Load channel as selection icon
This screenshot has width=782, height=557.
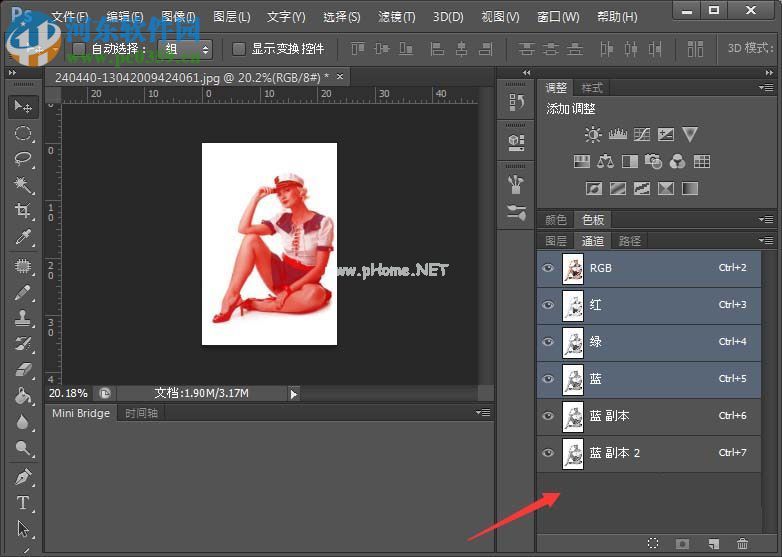pyautogui.click(x=652, y=544)
